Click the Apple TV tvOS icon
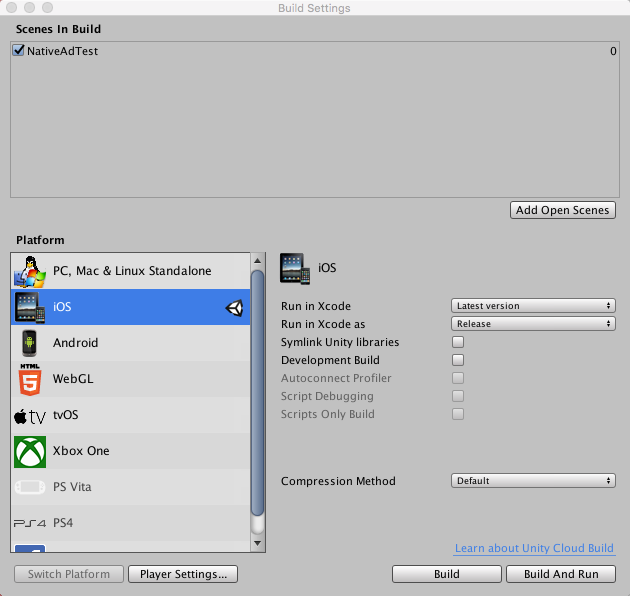This screenshot has width=630, height=596. tap(30, 416)
